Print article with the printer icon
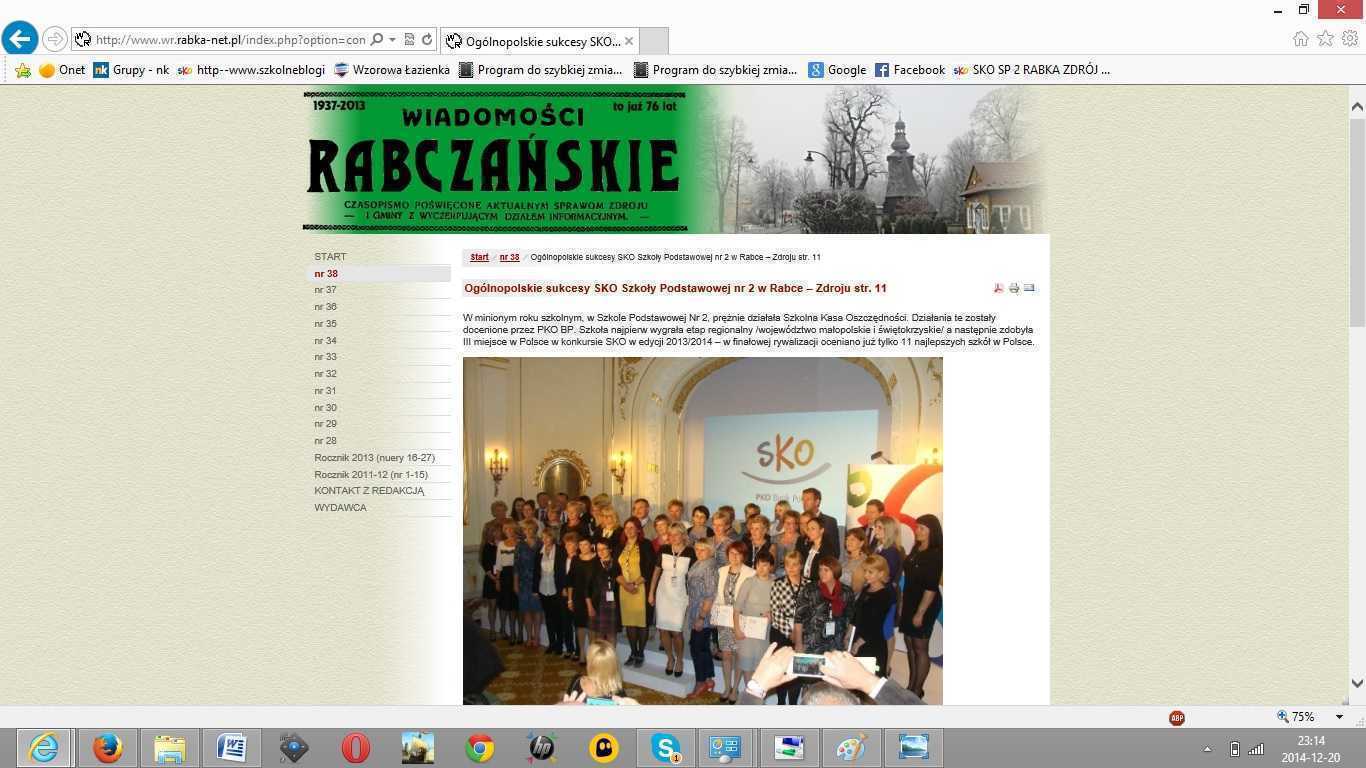 (1014, 288)
